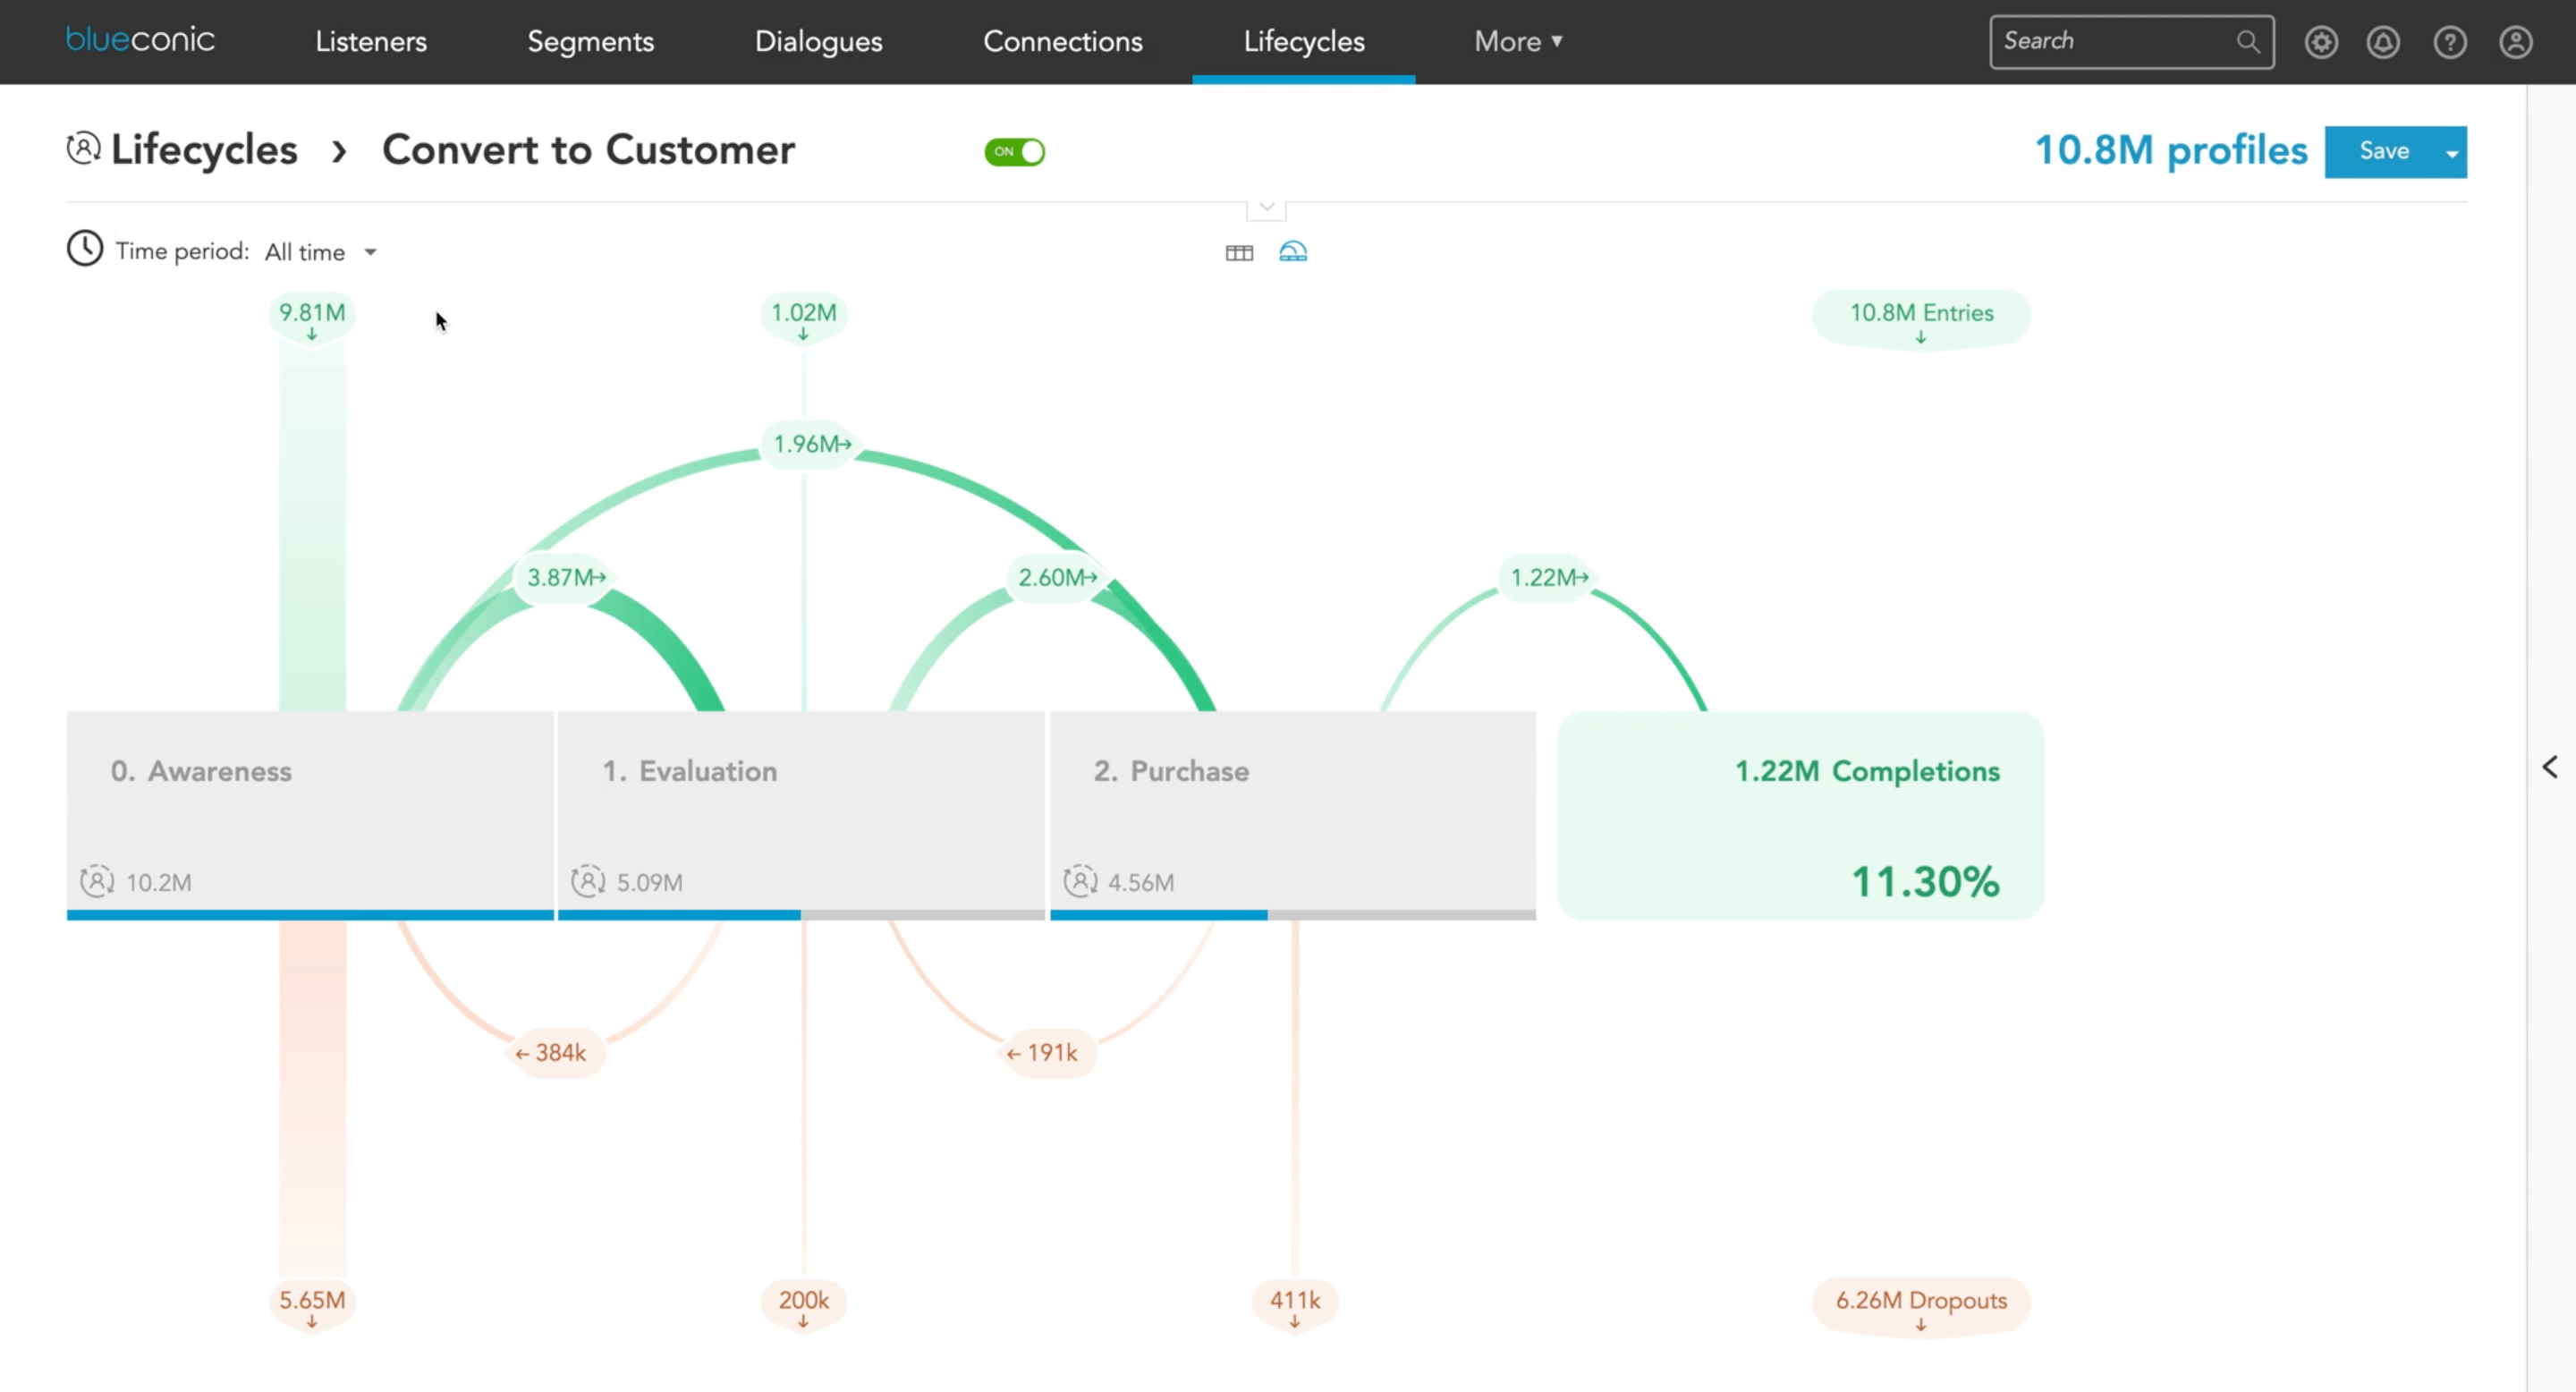Collapse the right sidebar using the arrow

point(2550,767)
